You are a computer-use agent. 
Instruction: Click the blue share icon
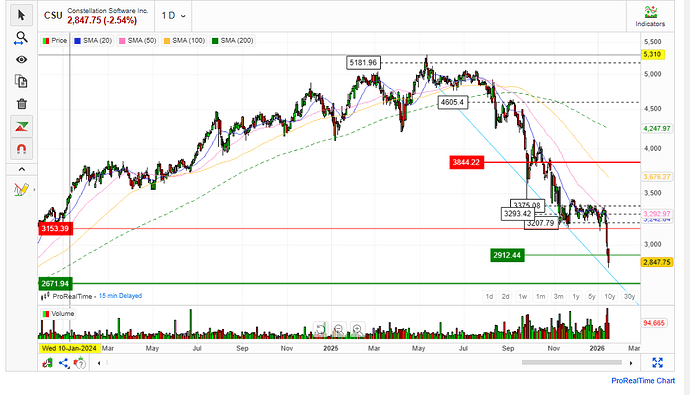coord(64,363)
